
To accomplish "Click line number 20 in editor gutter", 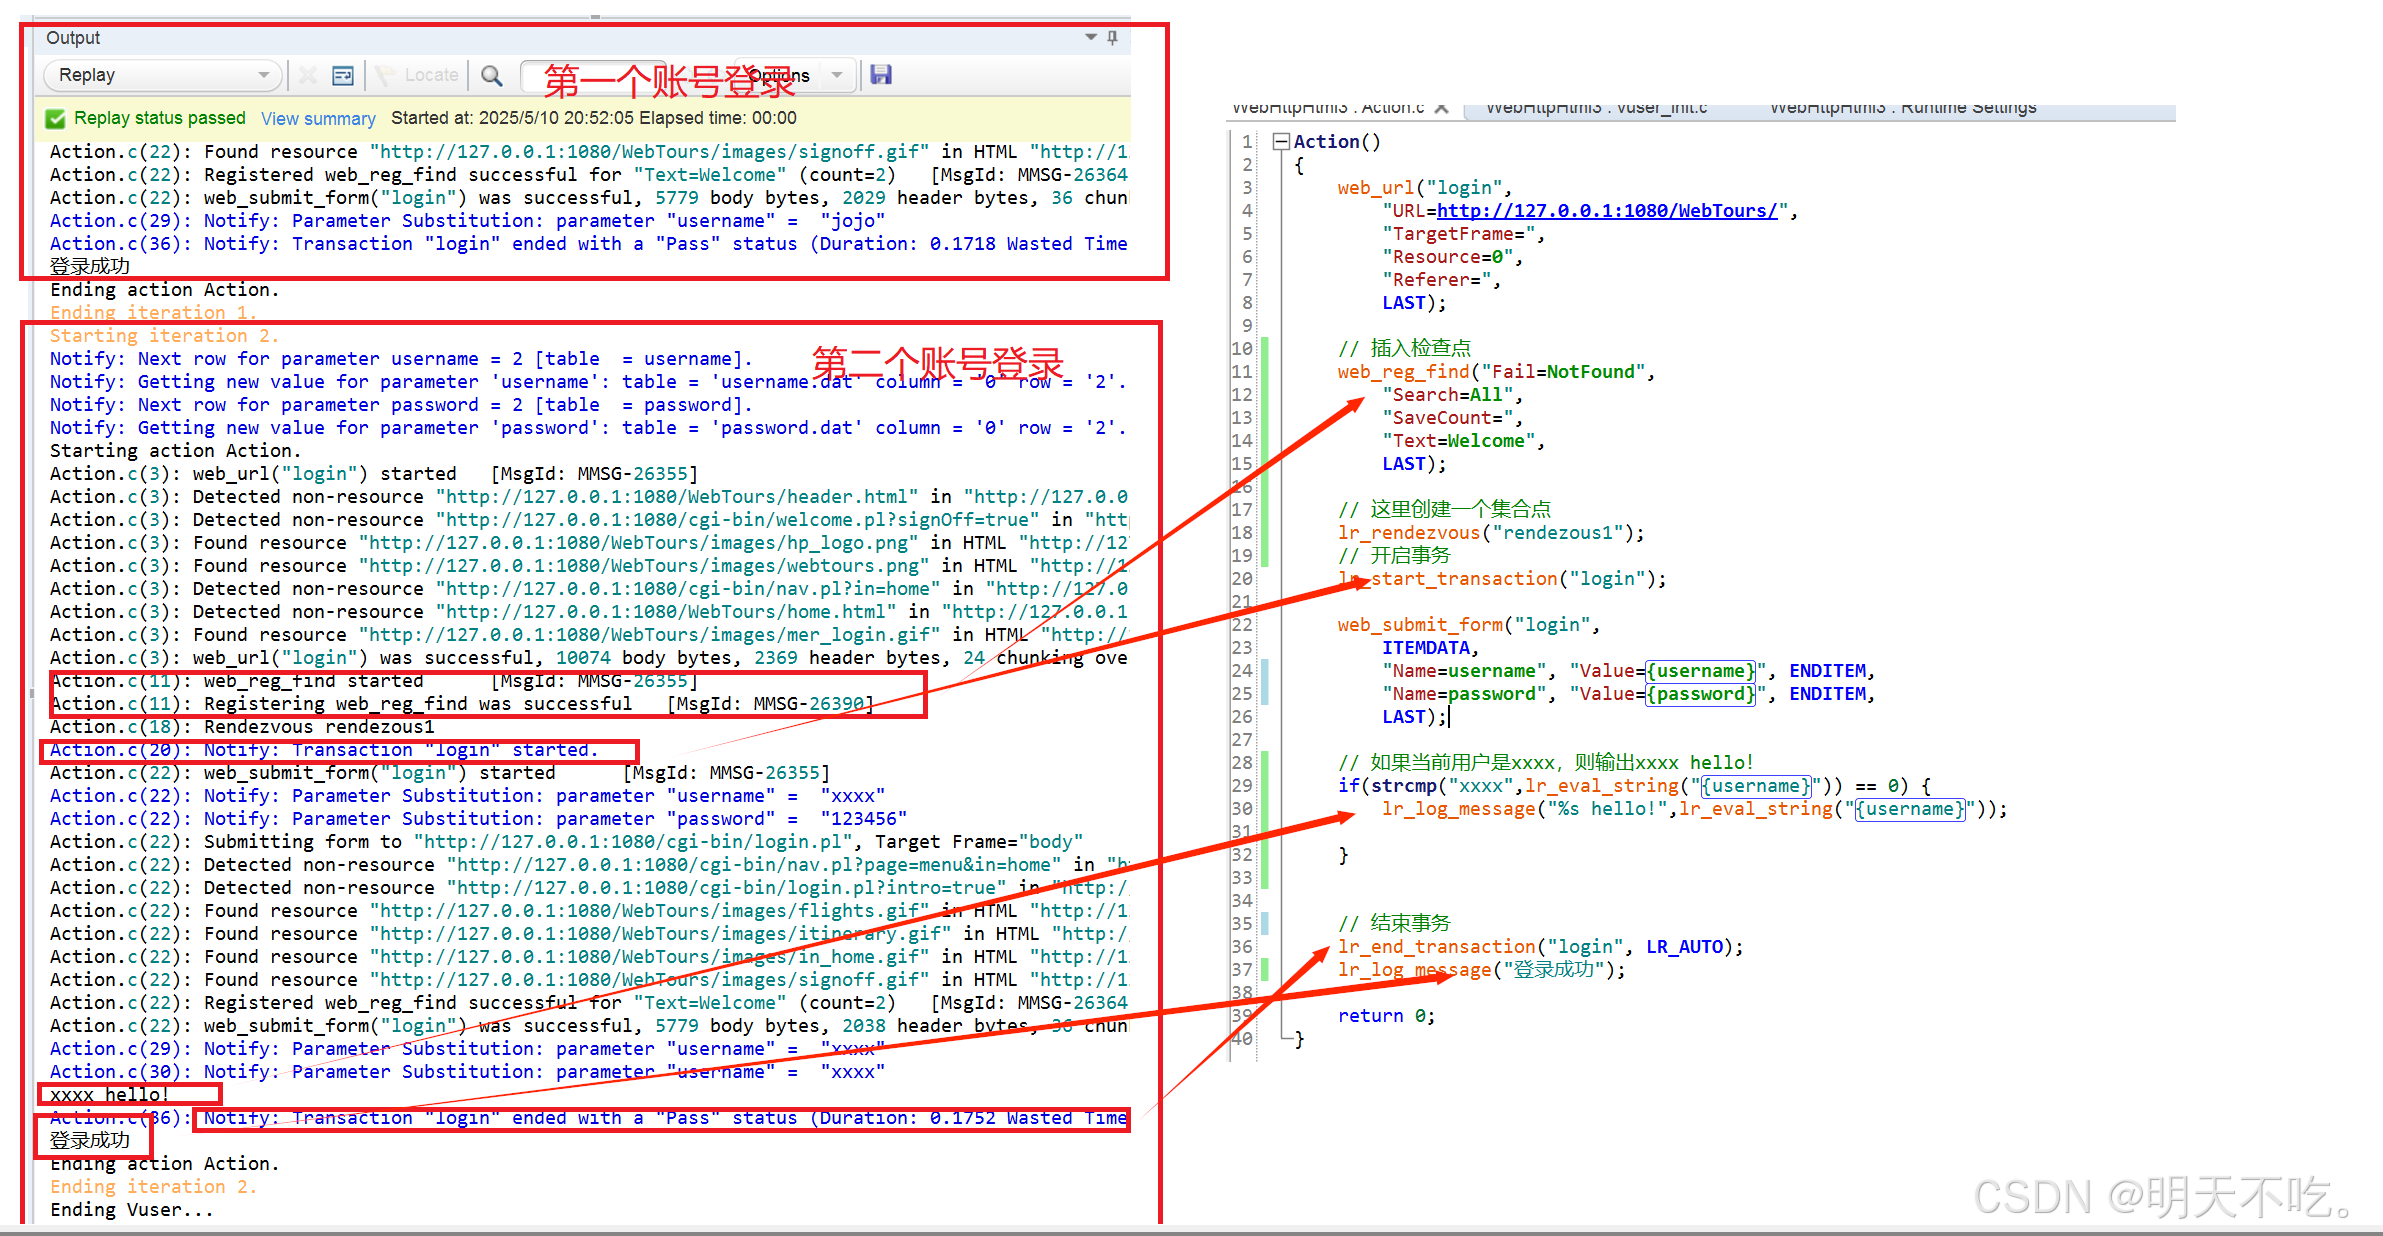I will coord(1242,579).
